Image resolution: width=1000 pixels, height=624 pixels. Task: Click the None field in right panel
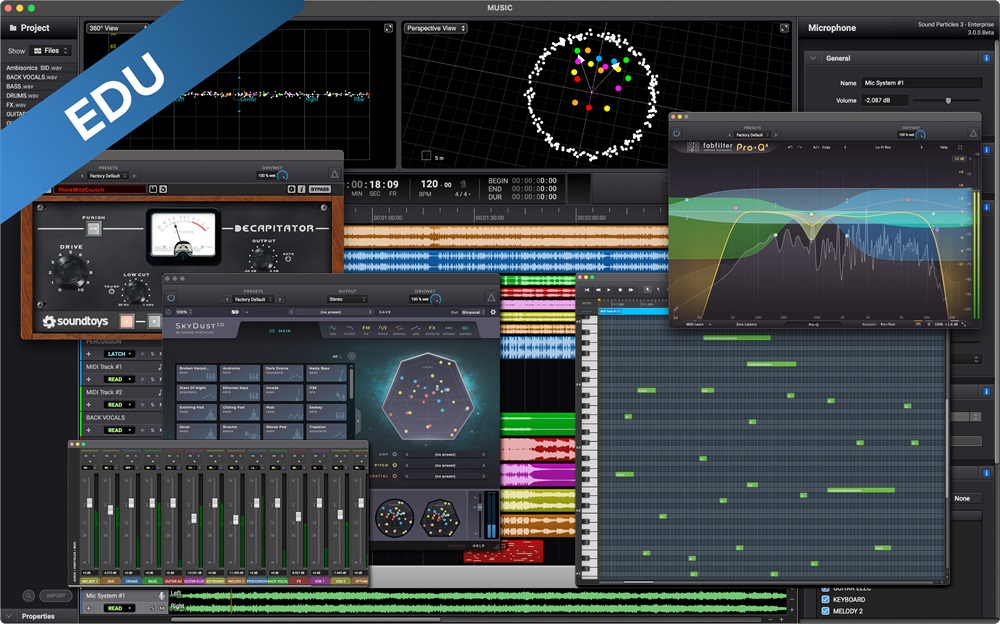point(966,498)
